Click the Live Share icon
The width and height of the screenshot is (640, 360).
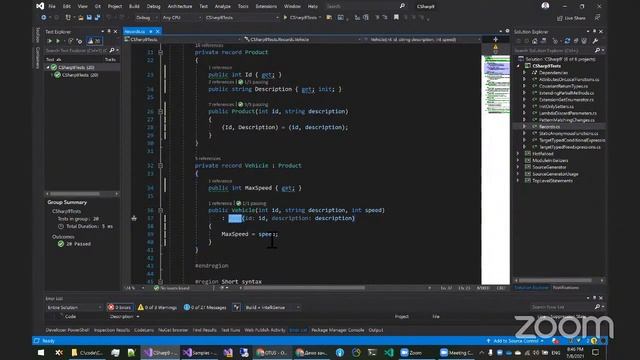click(x=560, y=18)
